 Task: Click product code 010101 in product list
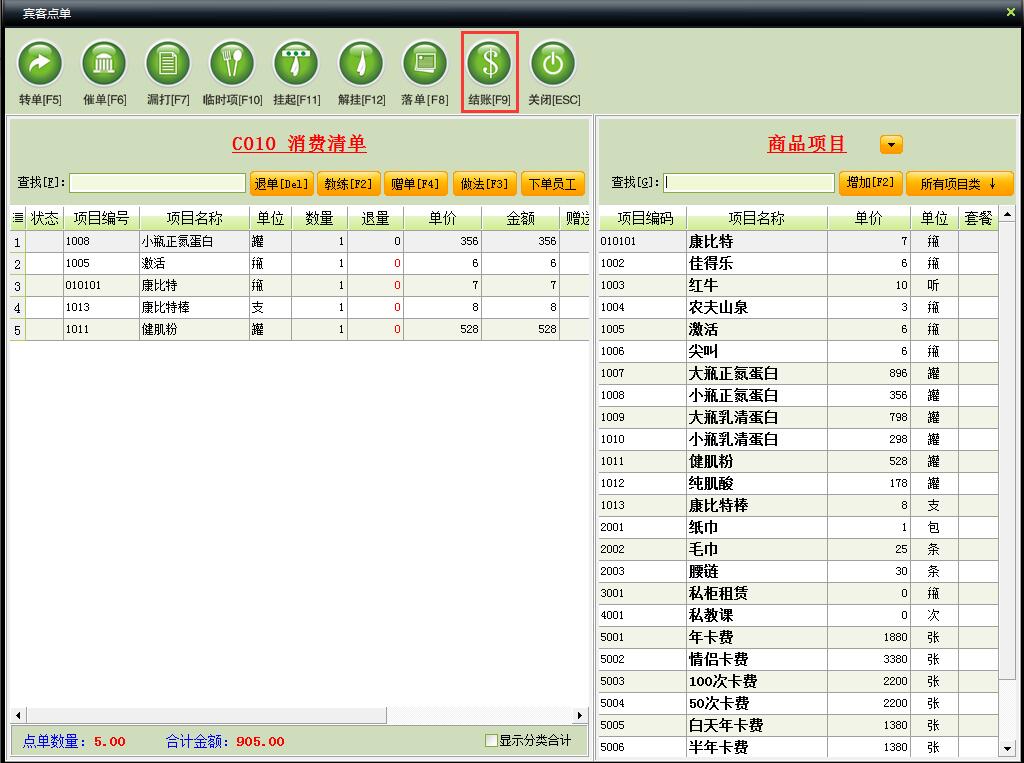618,241
